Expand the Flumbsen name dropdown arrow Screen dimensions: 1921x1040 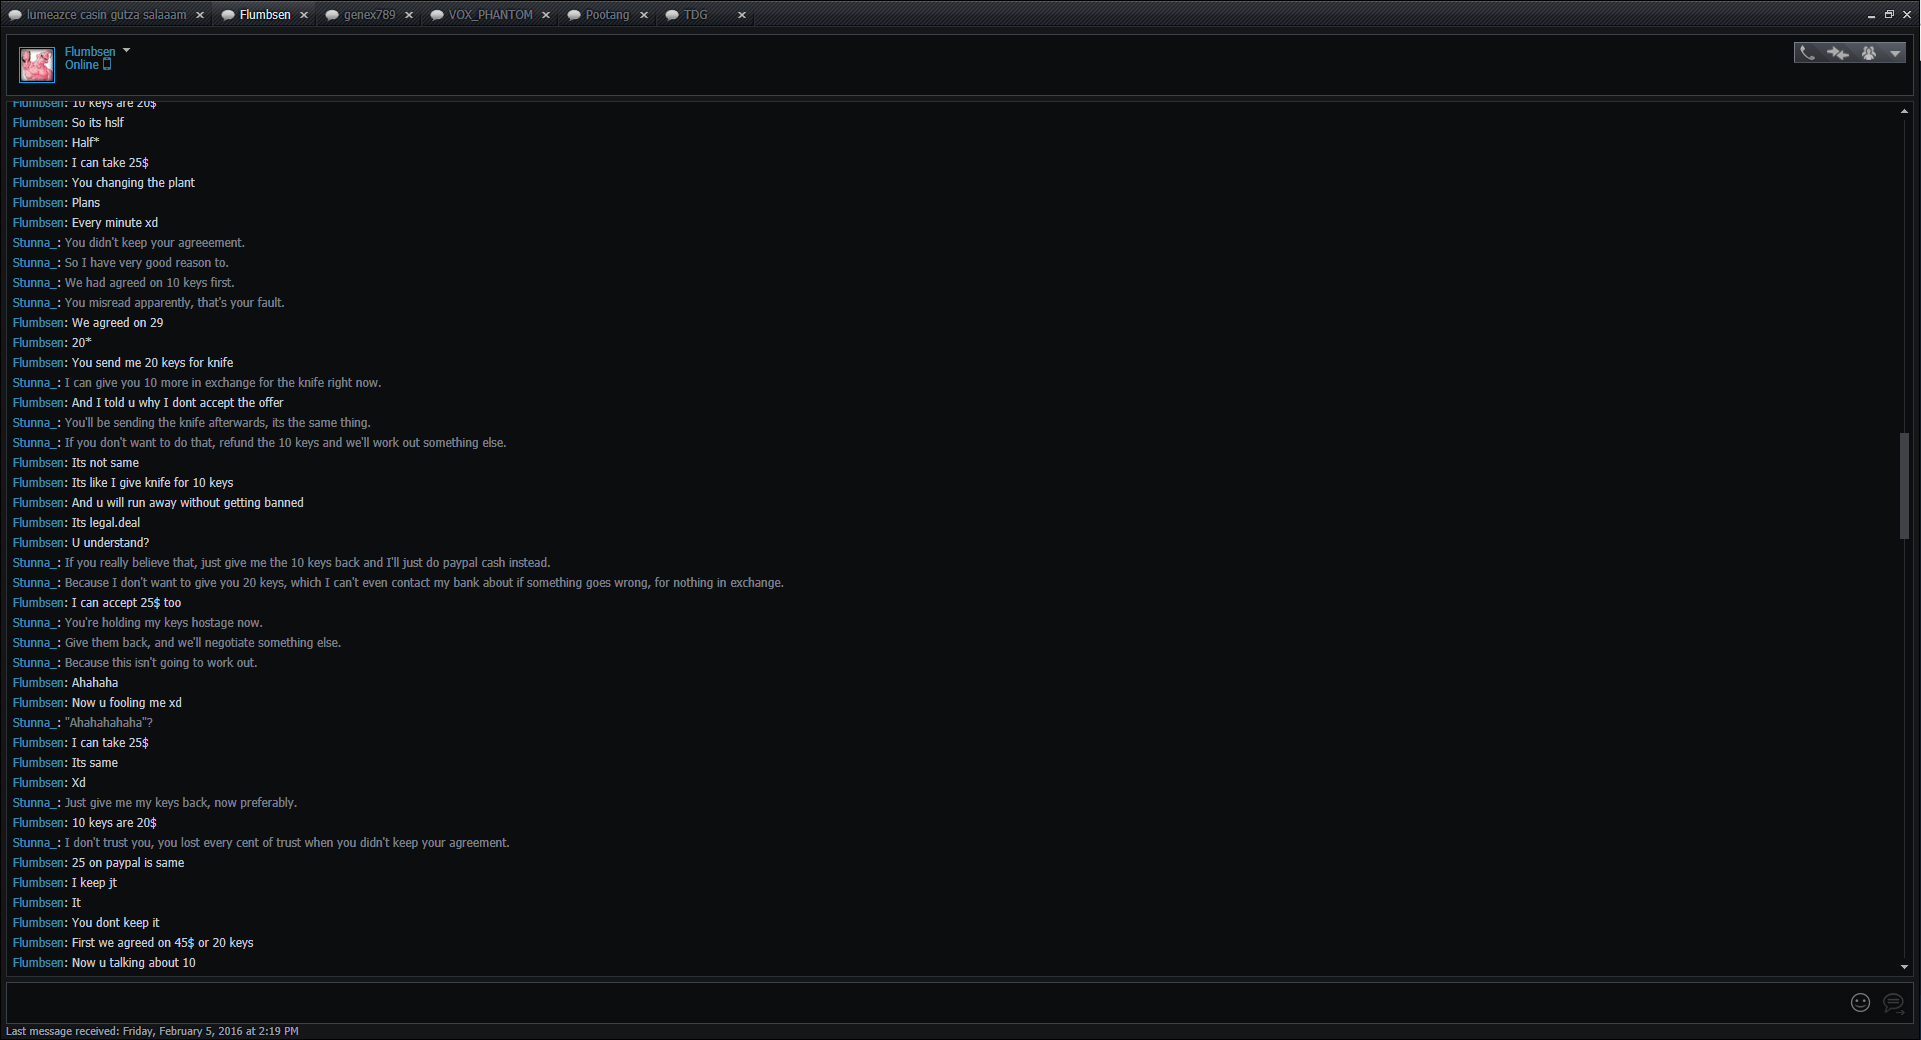tap(126, 50)
